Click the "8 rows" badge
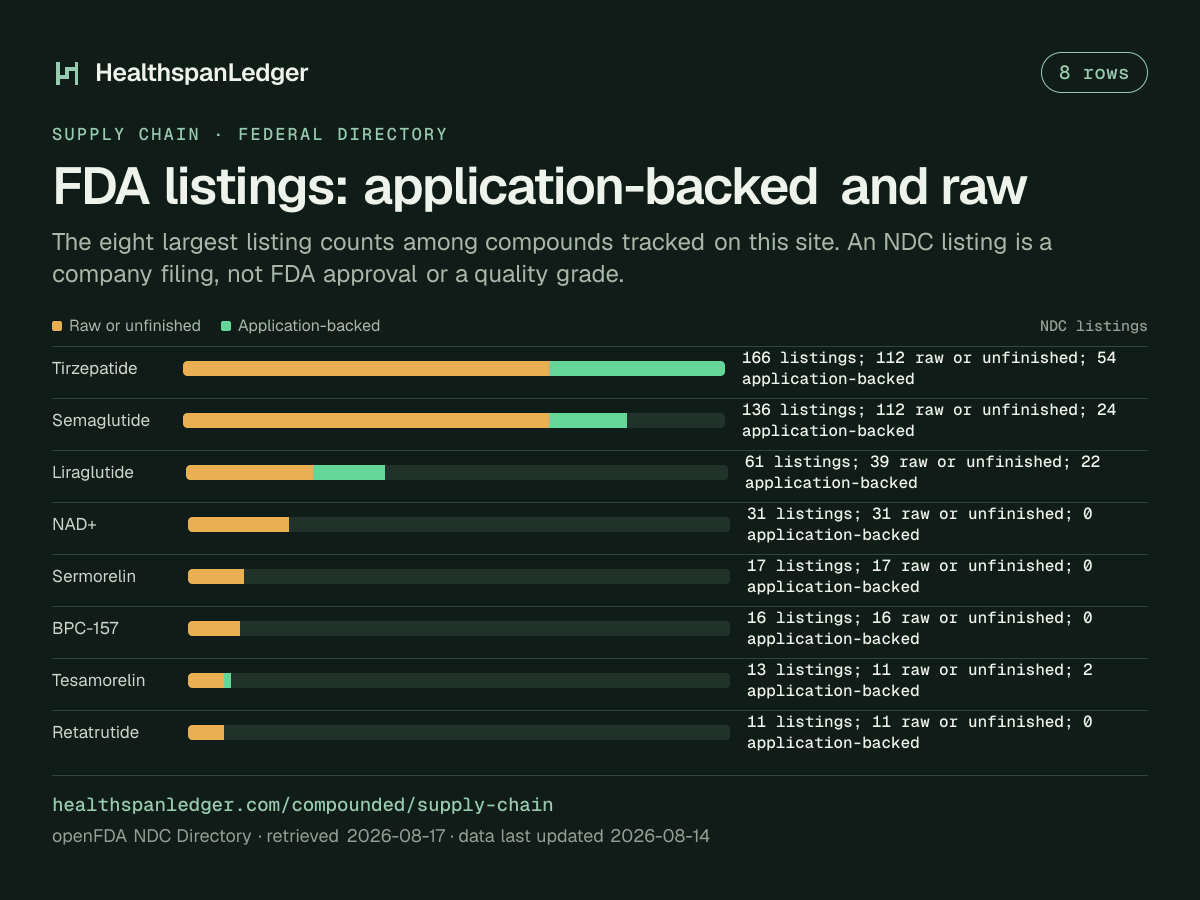1200x900 pixels. tap(1094, 72)
